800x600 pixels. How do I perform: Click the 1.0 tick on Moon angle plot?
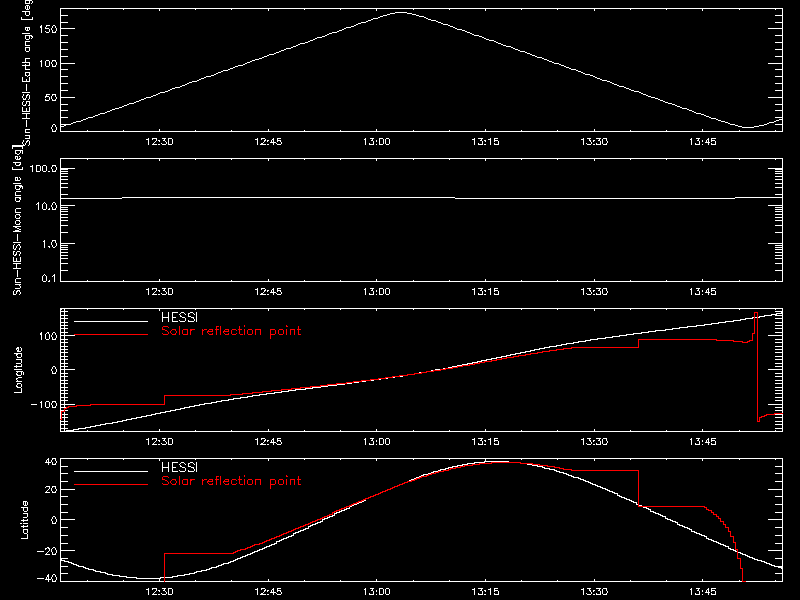(49, 244)
